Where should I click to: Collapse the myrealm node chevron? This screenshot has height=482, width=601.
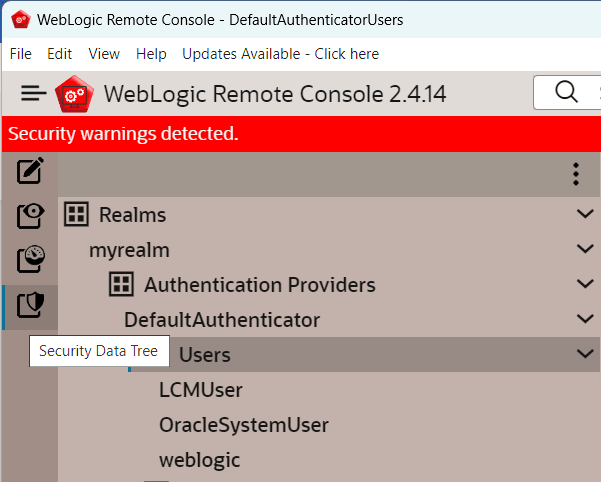[x=585, y=249]
